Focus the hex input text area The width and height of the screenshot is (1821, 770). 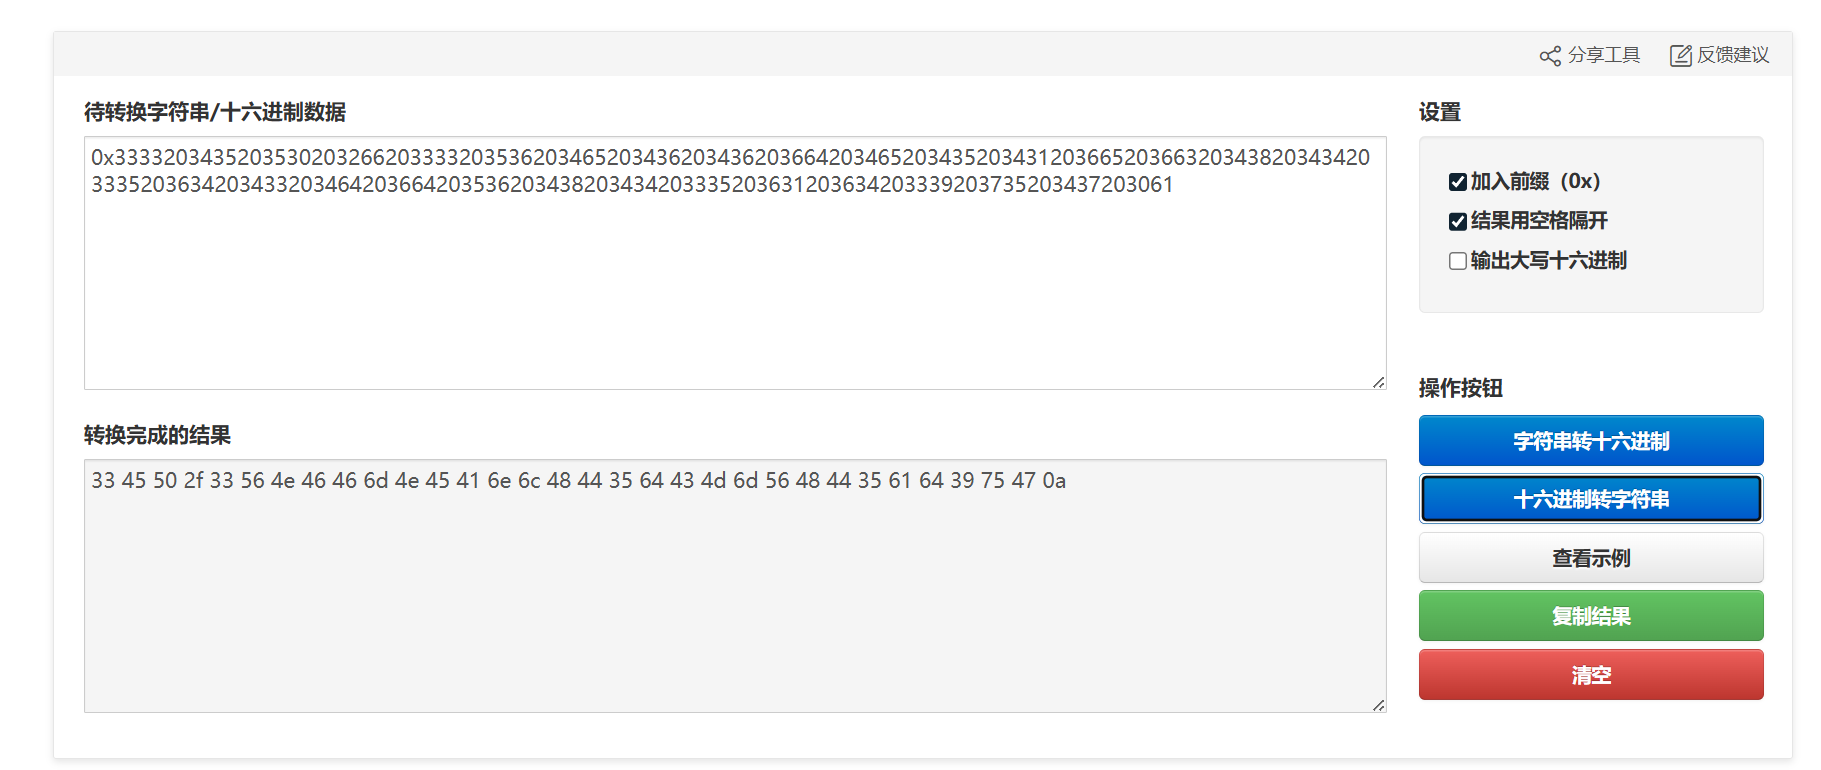[735, 263]
